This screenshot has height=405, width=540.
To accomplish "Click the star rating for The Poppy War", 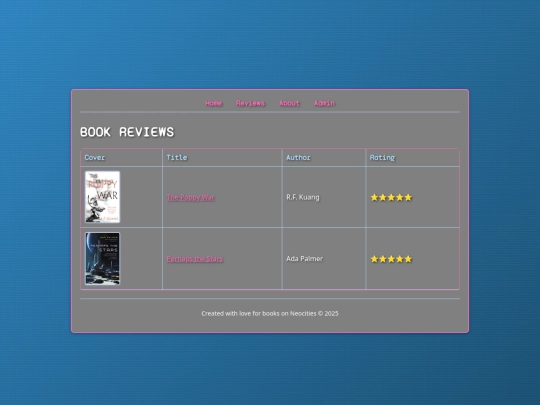I will tap(391, 197).
